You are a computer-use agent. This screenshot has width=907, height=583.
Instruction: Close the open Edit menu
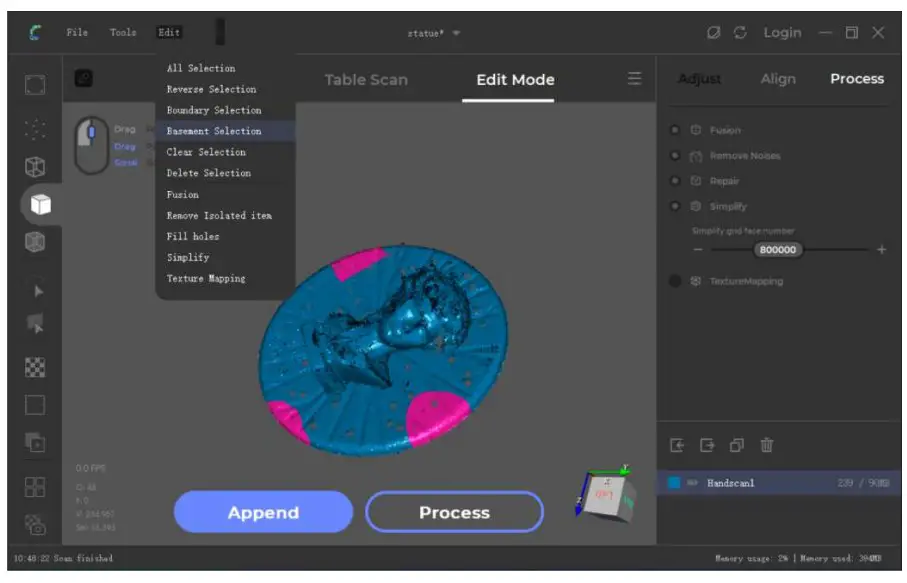169,32
